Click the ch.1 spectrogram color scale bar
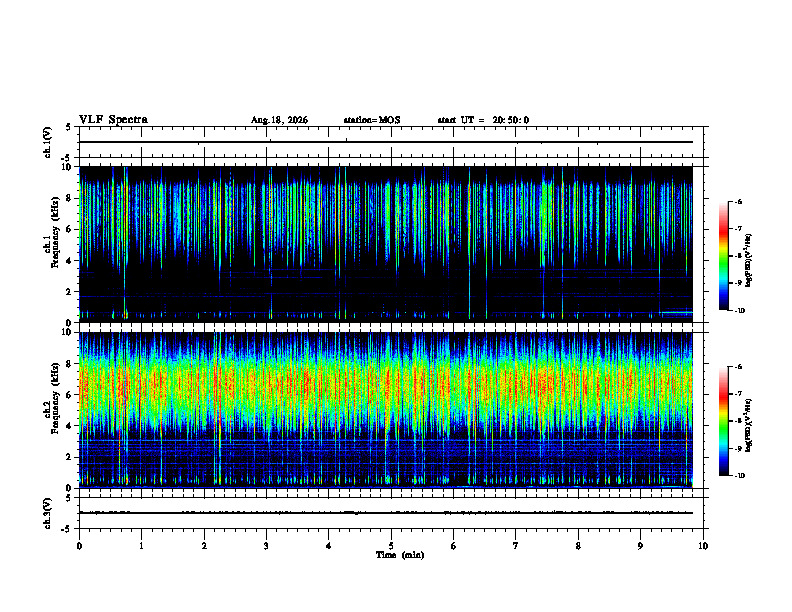Viewport: 792px width, 612px height. pyautogui.click(x=723, y=256)
